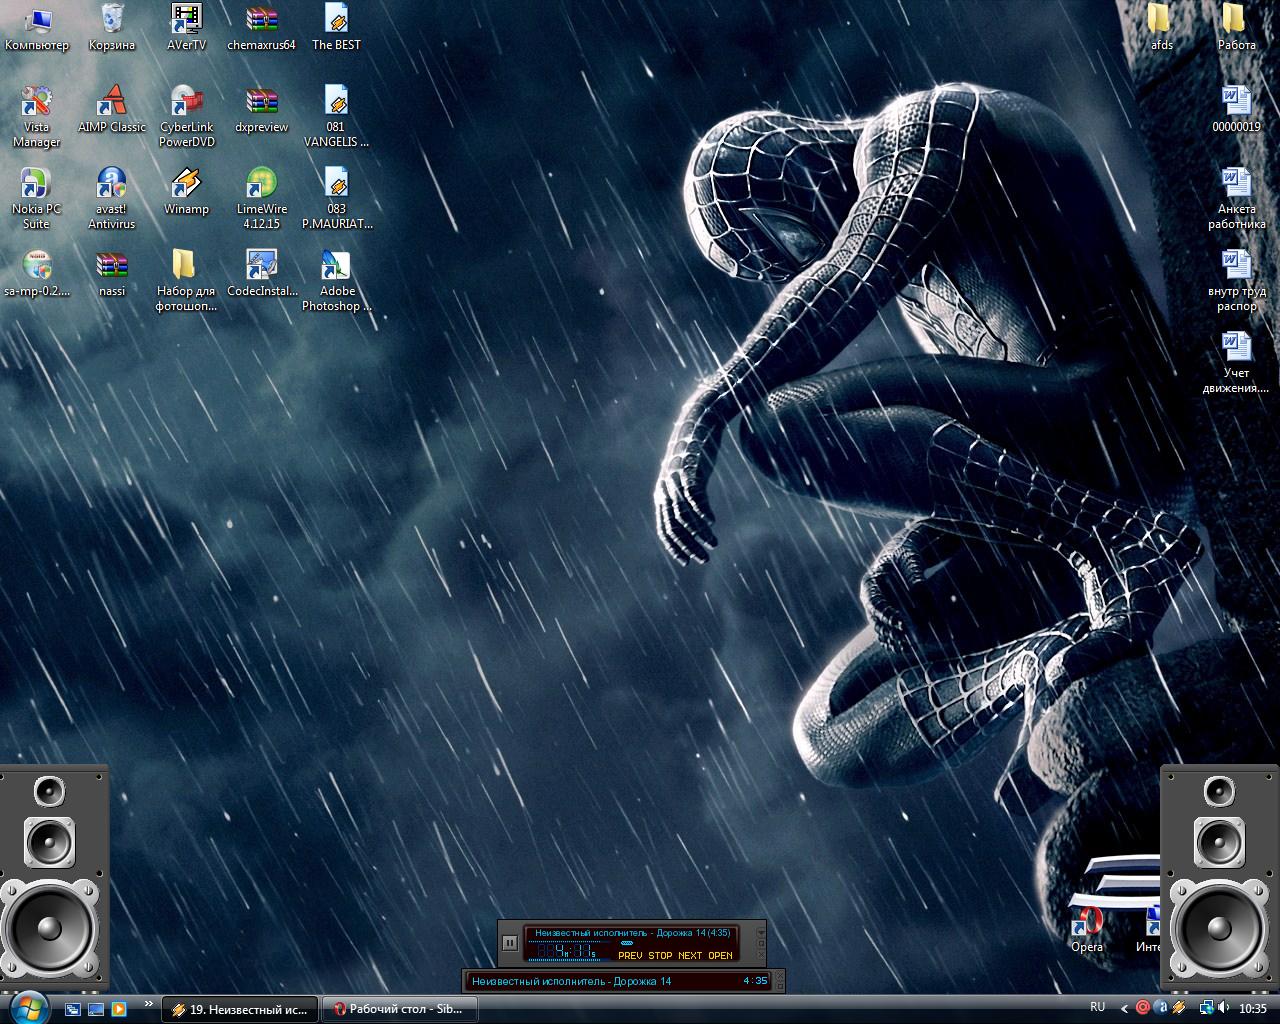Click Switch between windows in Quick Launch

click(74, 1009)
